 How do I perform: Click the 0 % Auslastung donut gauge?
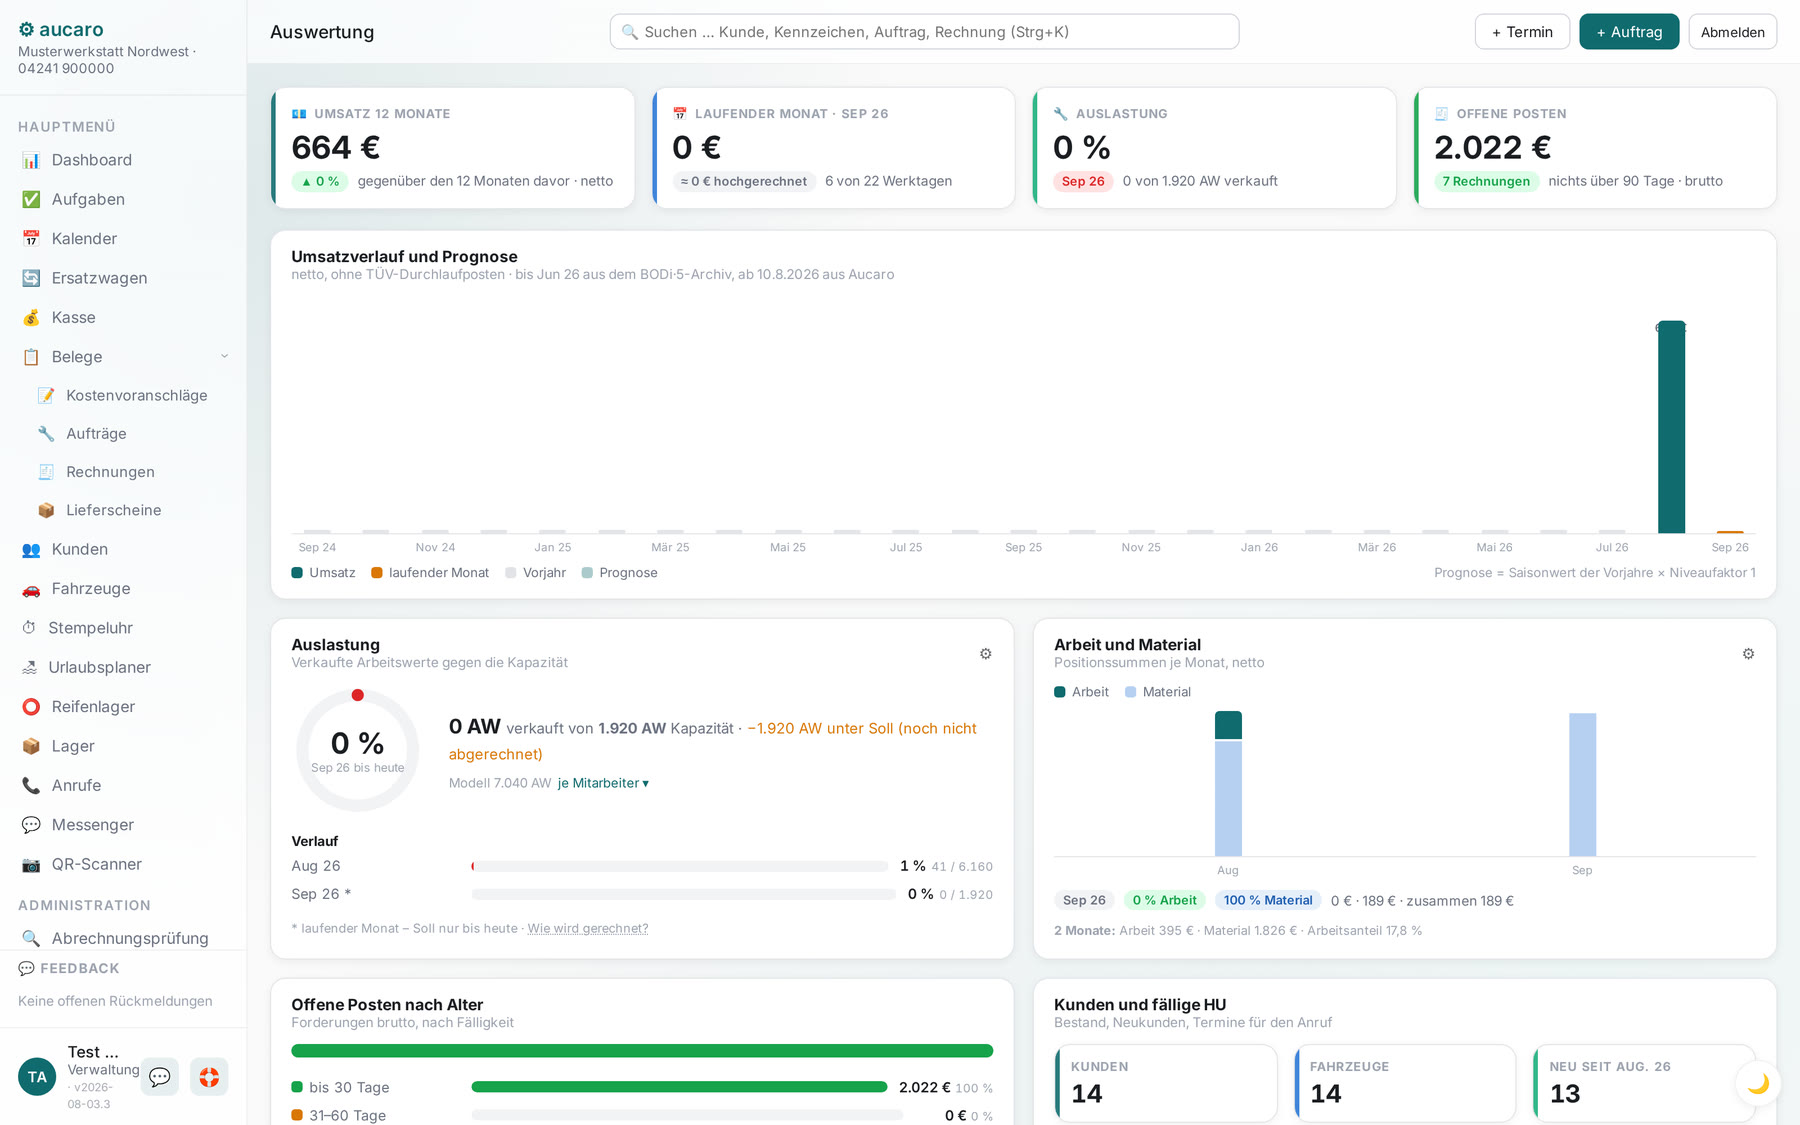point(357,750)
